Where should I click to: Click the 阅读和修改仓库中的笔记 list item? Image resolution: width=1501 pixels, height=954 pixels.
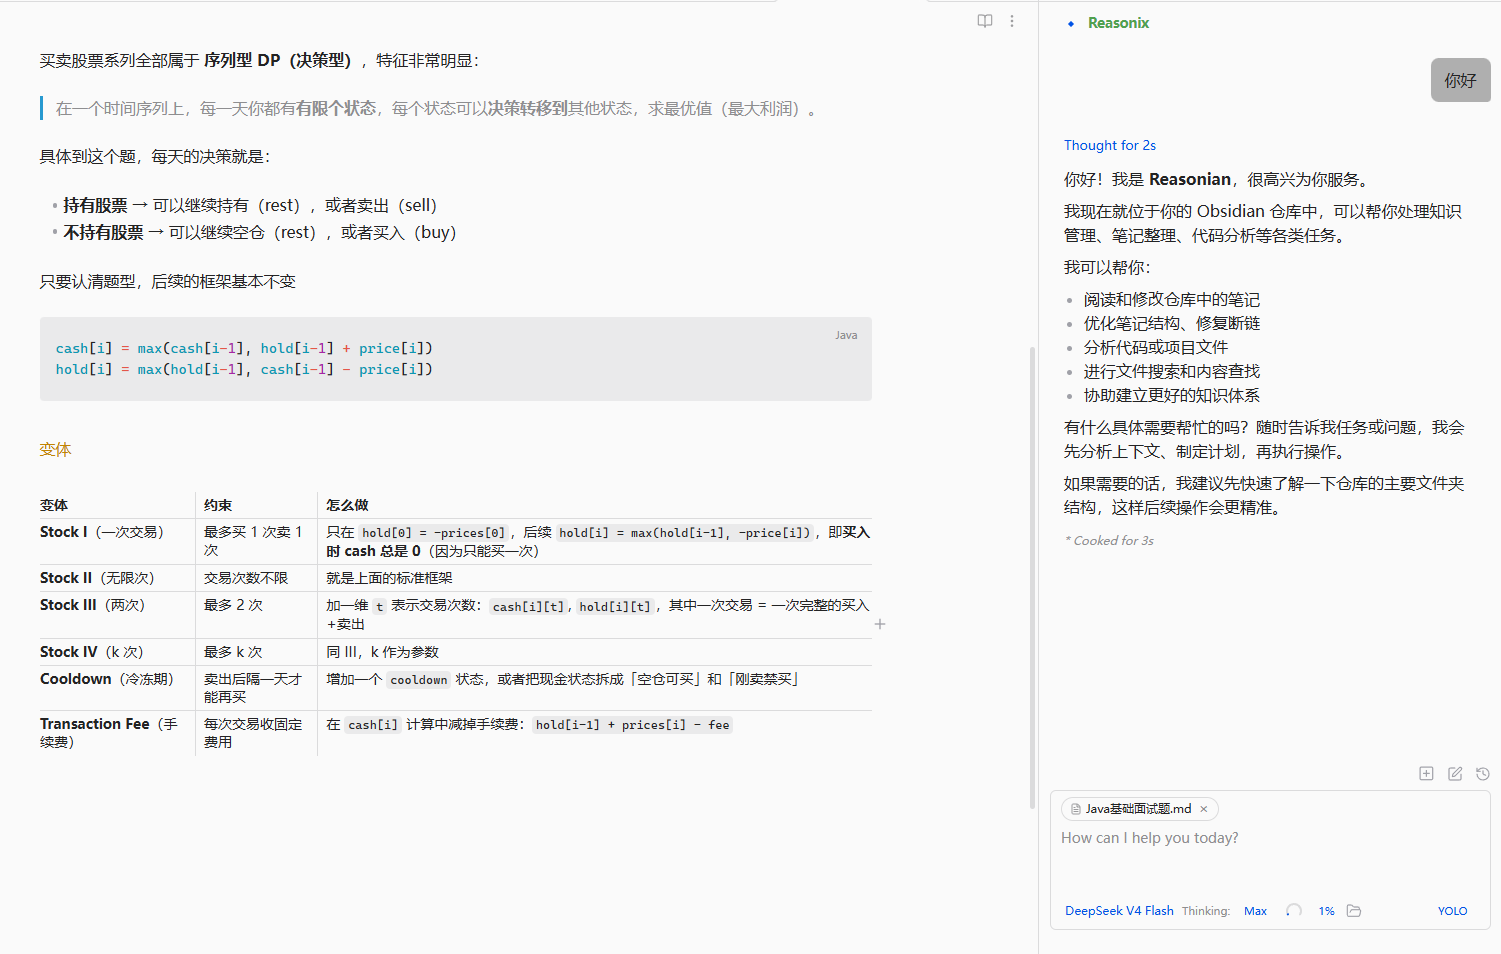tap(1172, 300)
